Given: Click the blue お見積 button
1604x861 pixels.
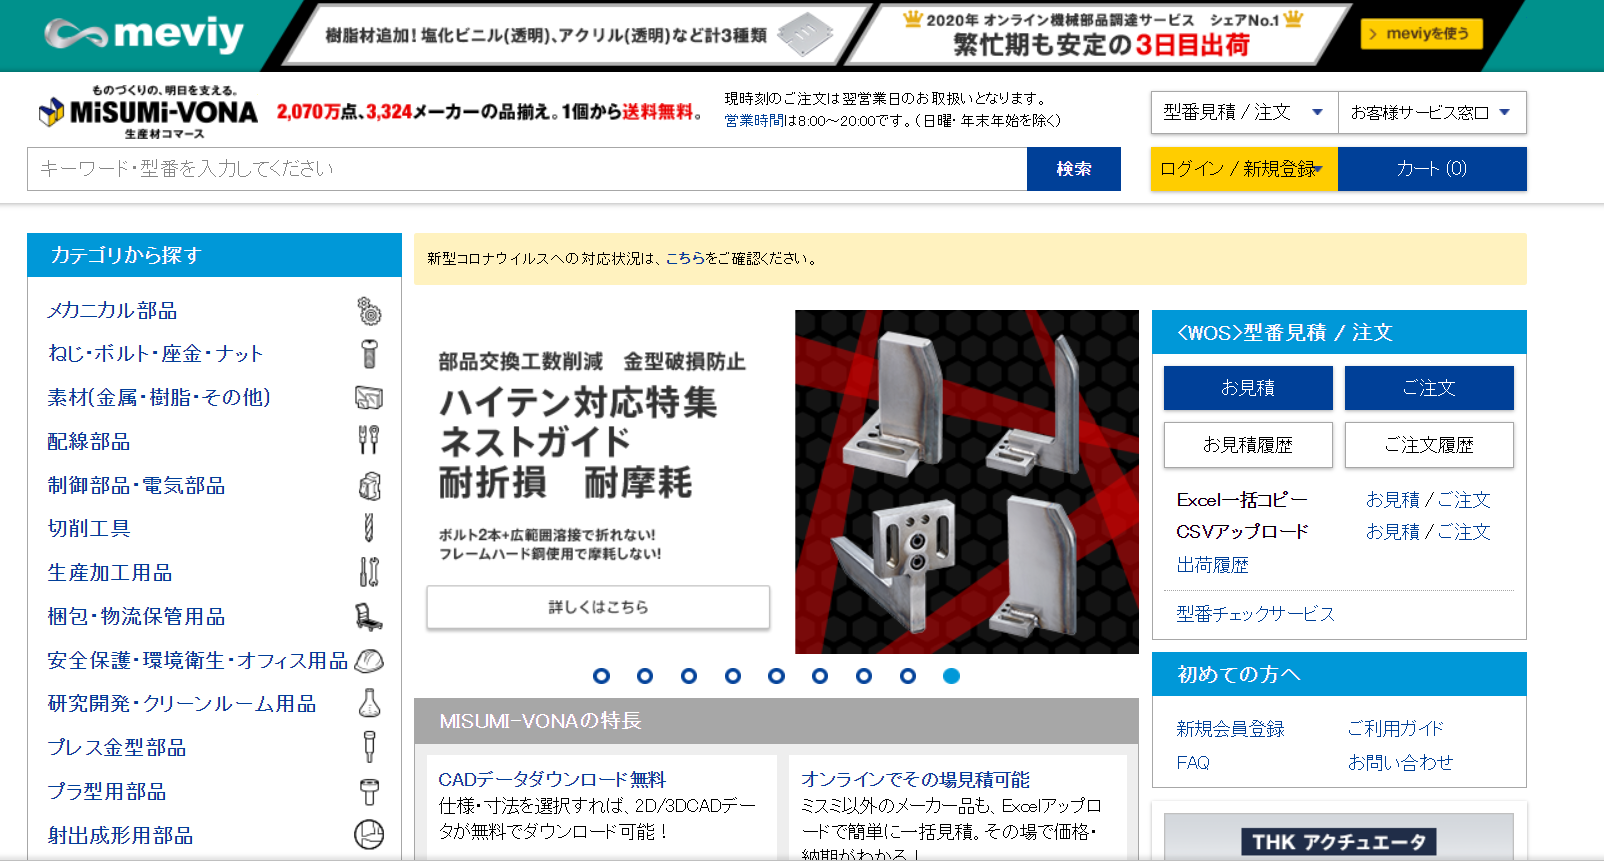Looking at the screenshot, I should [x=1248, y=388].
